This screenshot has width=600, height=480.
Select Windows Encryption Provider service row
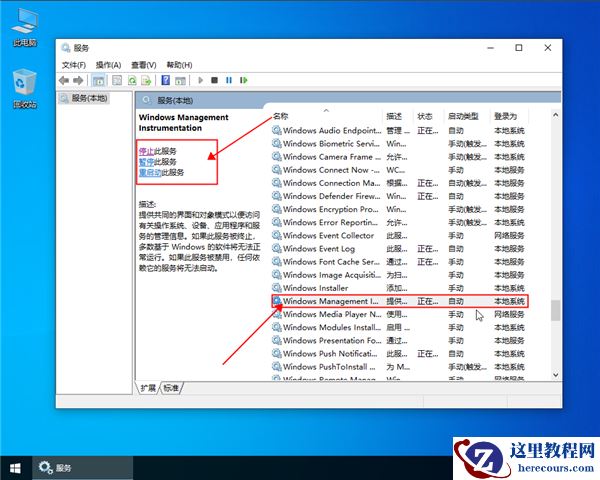(x=399, y=209)
